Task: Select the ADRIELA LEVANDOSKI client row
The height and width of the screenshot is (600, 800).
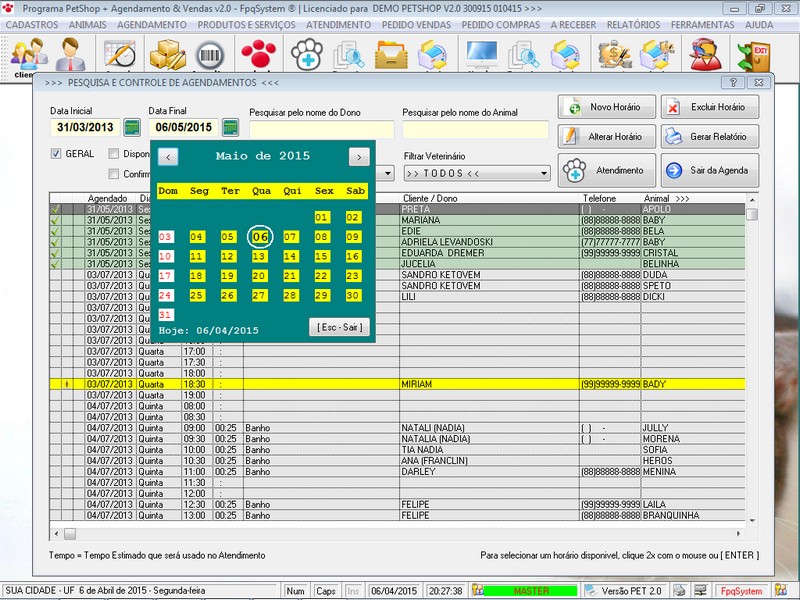Action: (x=397, y=242)
